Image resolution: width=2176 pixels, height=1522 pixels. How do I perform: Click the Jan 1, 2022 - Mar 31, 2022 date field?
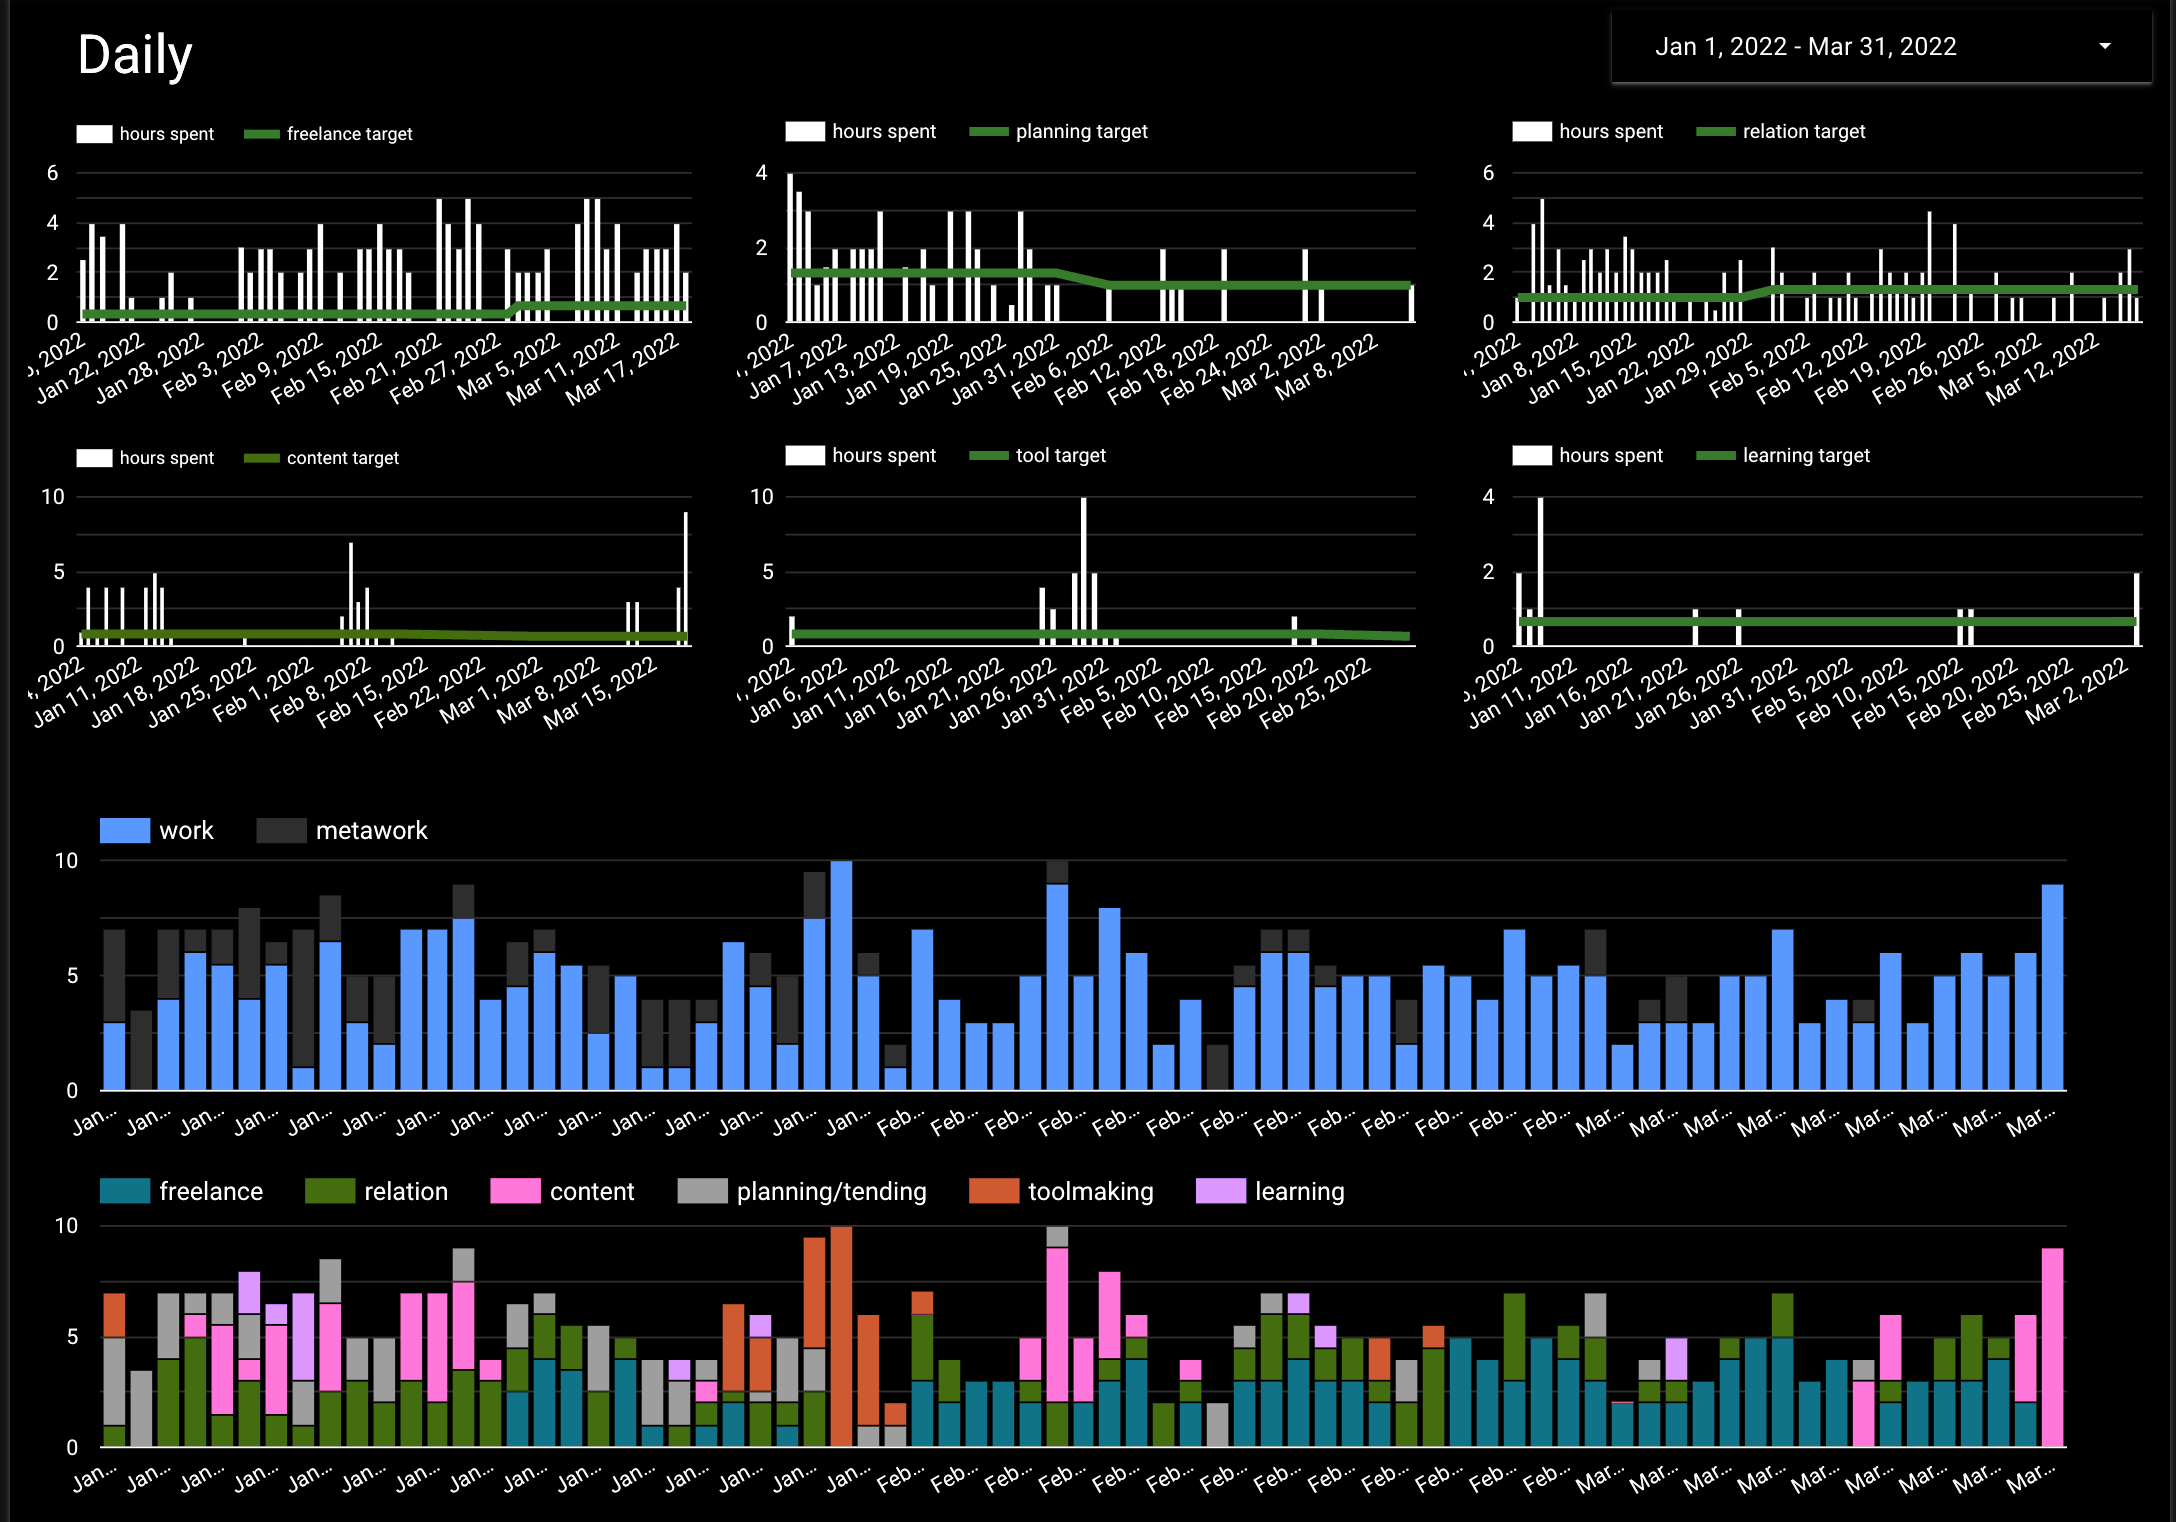(1805, 47)
